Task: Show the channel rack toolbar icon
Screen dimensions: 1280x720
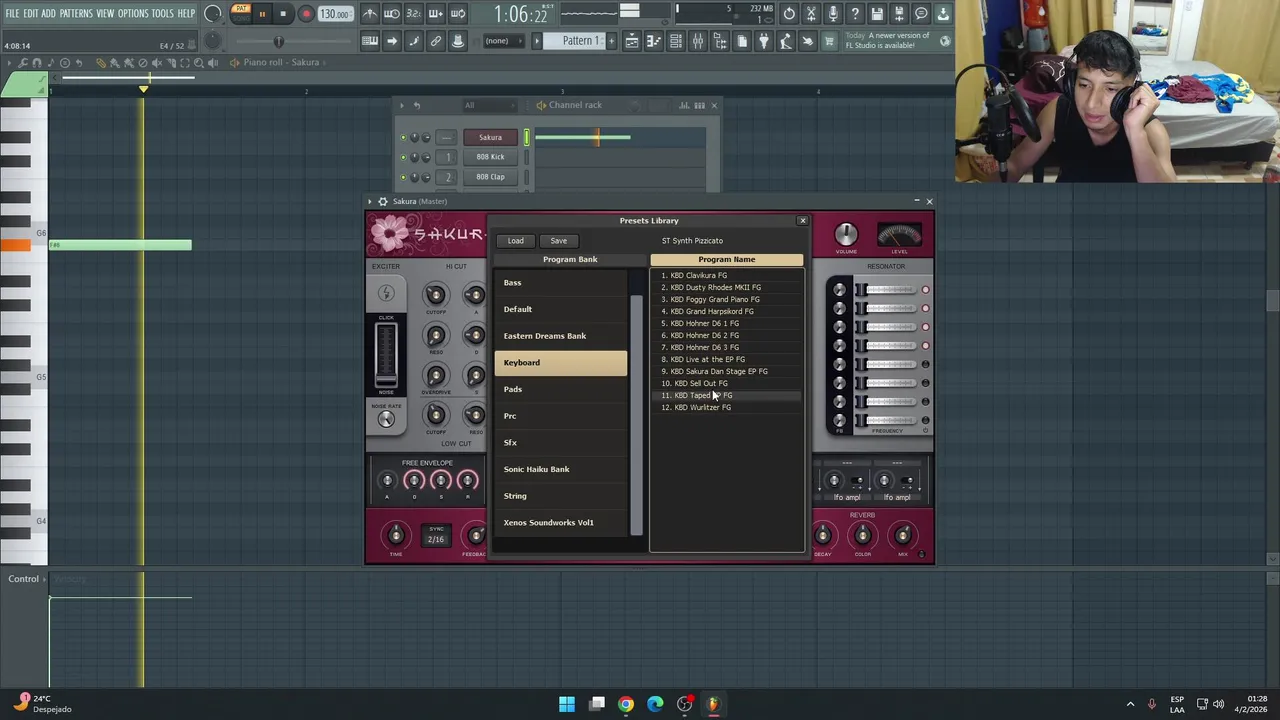Action: point(676,41)
